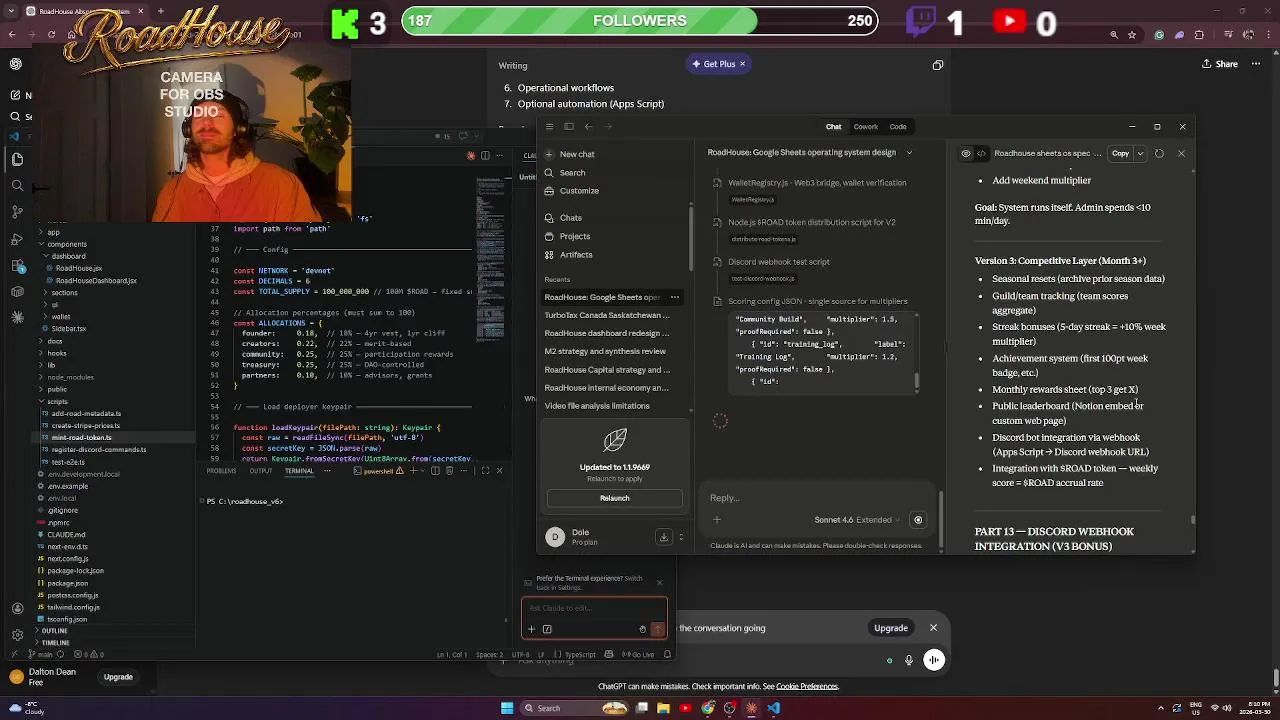Open the Claude hamburger menu
This screenshot has width=1280, height=720.
click(x=549, y=126)
